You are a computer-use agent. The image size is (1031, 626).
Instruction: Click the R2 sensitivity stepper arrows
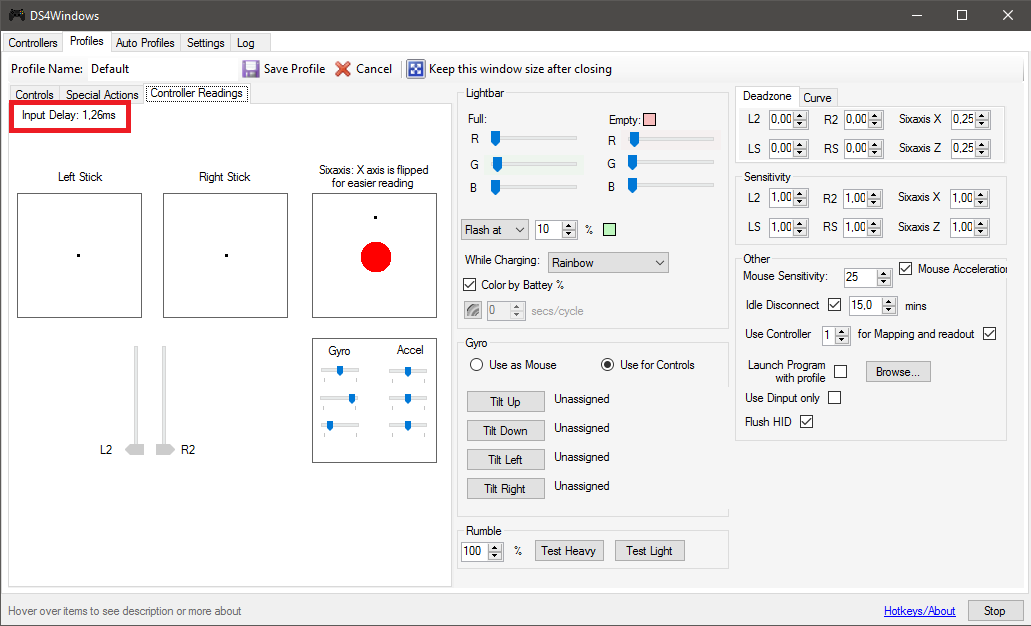[875, 199]
